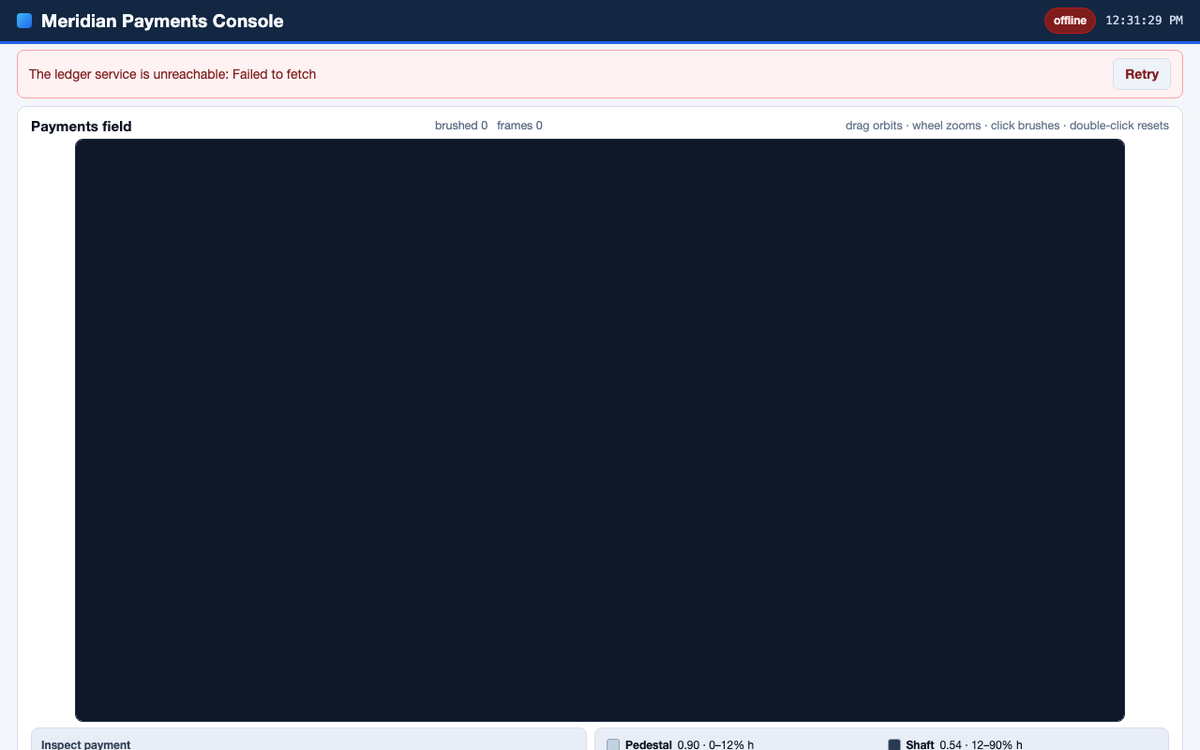1200x750 pixels.
Task: Click the dark payments field canvas
Action: pyautogui.click(x=600, y=430)
